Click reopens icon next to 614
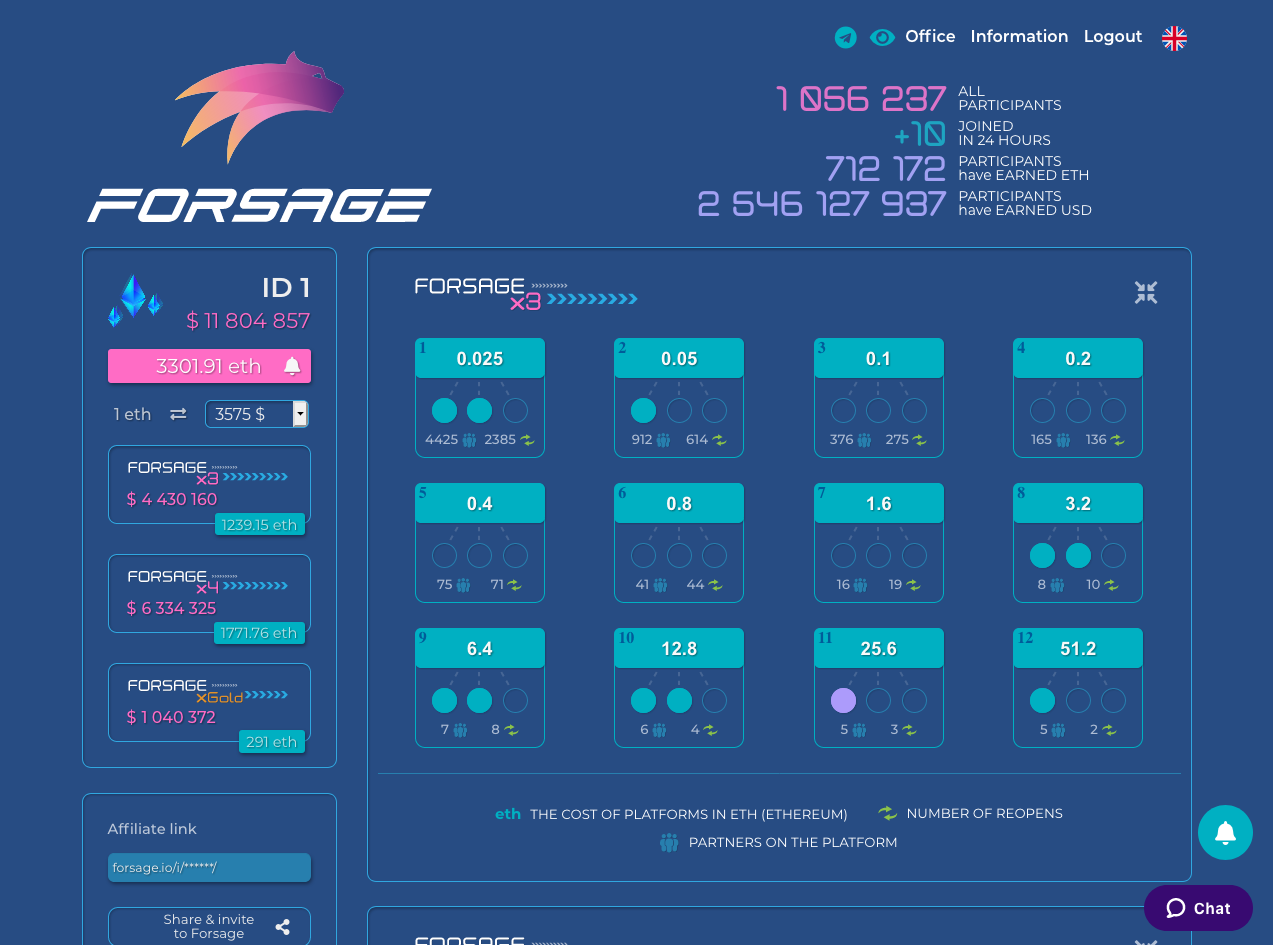This screenshot has height=945, width=1273. (719, 440)
